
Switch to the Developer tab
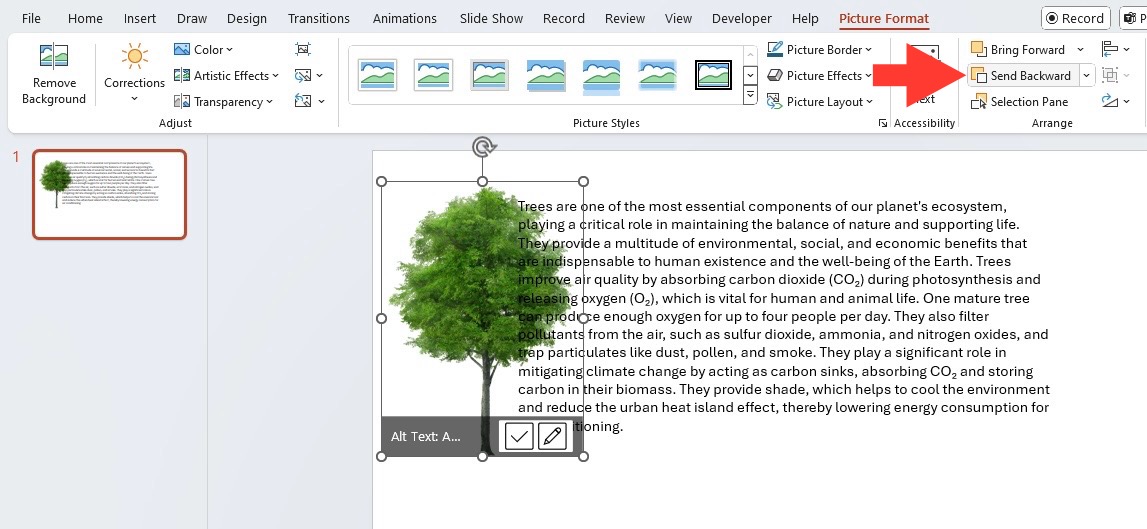click(x=742, y=18)
